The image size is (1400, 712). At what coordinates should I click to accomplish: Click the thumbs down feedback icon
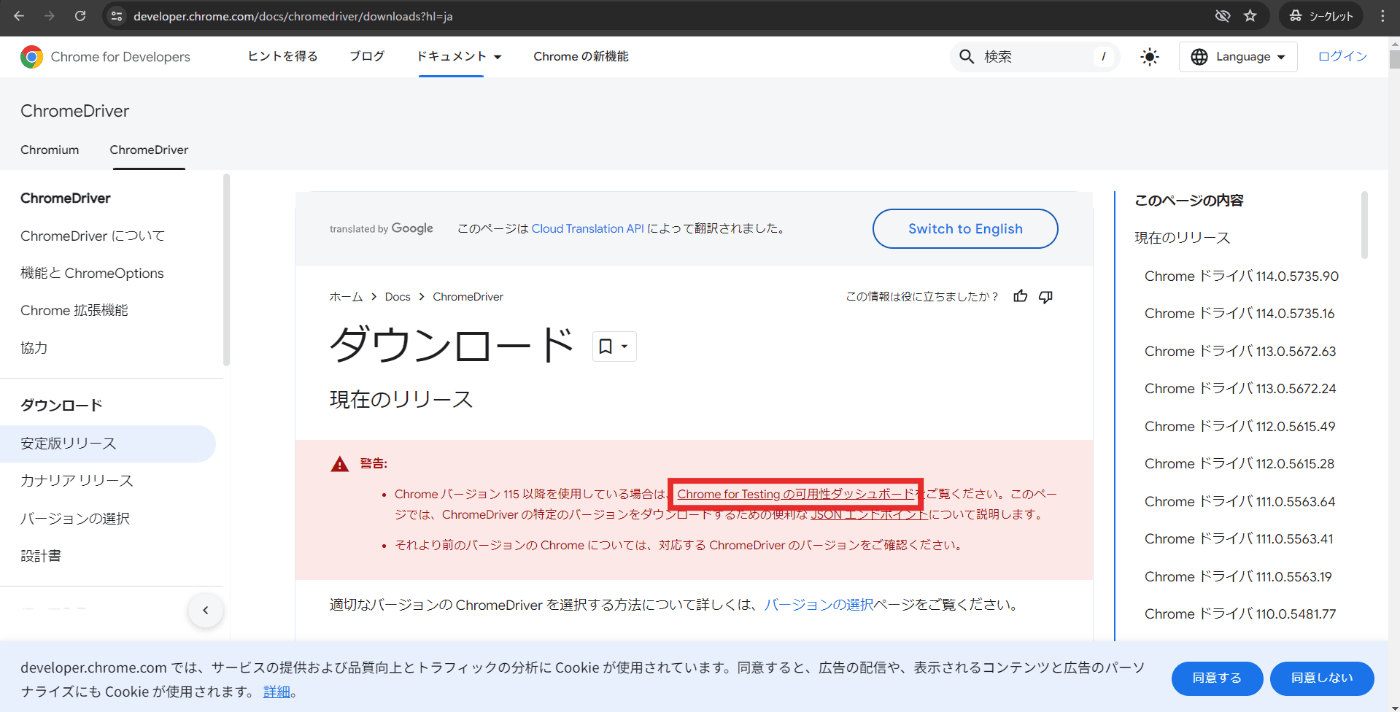pyautogui.click(x=1046, y=296)
